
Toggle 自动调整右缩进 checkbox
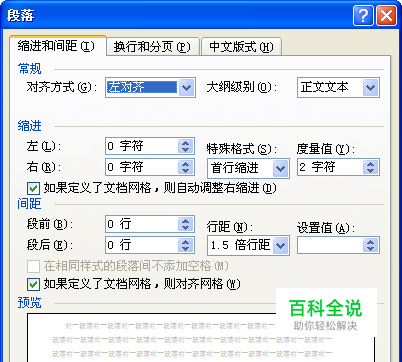click(33, 188)
